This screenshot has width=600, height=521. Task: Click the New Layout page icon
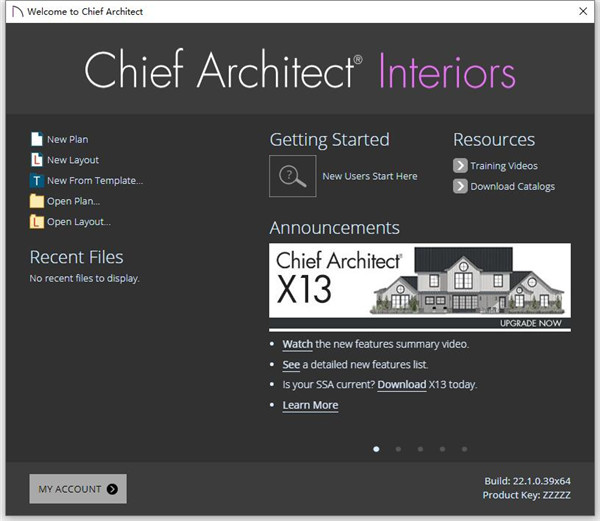click(37, 160)
